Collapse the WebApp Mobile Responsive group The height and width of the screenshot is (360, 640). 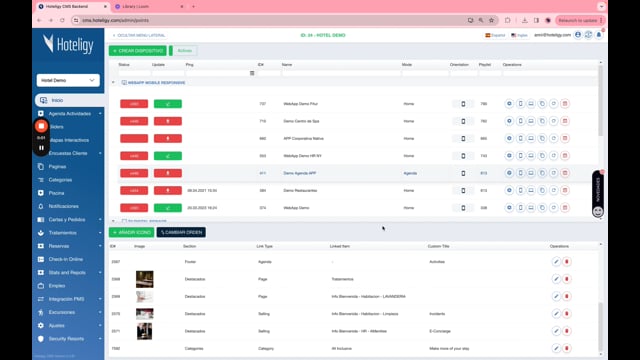pos(113,82)
